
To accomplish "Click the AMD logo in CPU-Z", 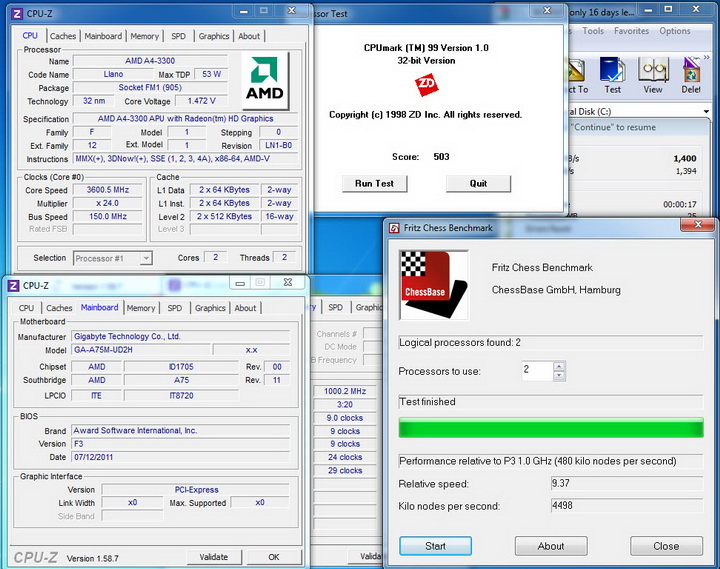I will (x=265, y=80).
